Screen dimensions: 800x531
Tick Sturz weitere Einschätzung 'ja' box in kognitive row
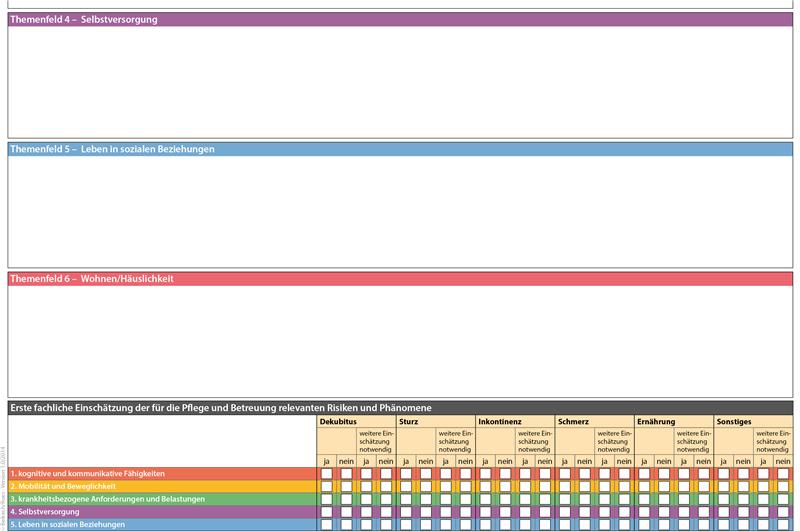coord(446,473)
